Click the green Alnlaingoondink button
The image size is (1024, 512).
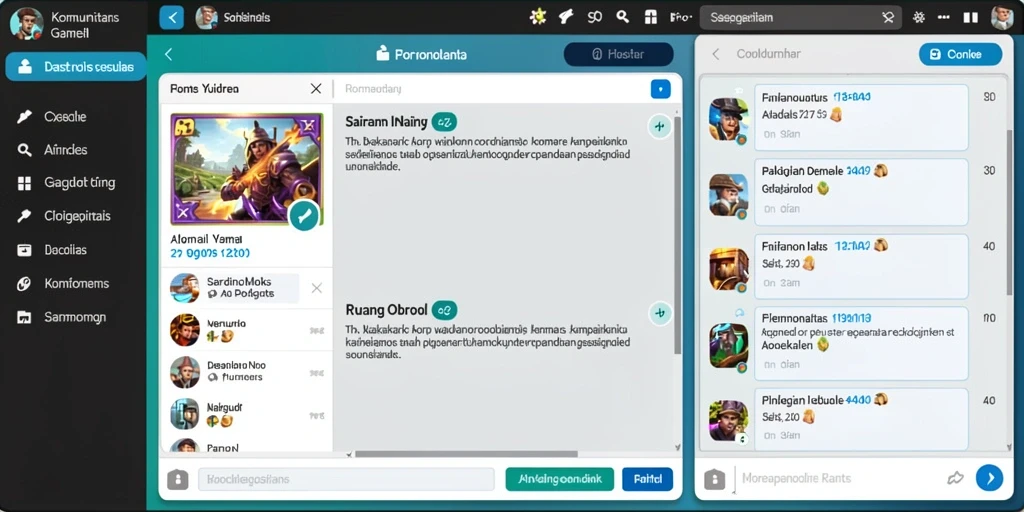tap(560, 479)
